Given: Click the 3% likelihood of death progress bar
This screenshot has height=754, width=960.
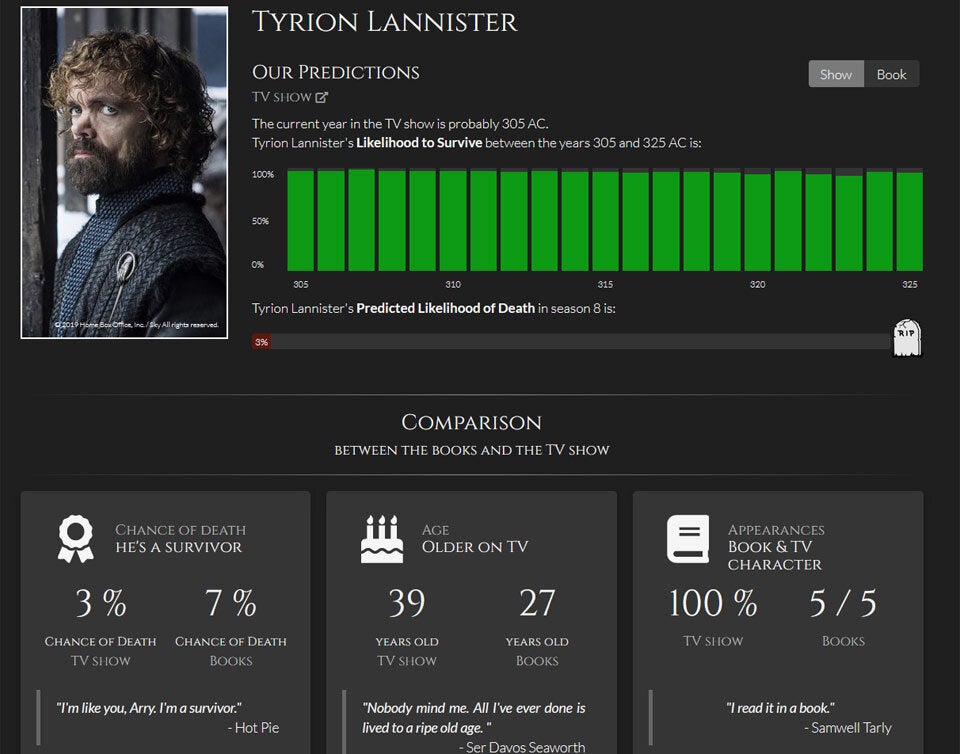Looking at the screenshot, I should click(262, 341).
